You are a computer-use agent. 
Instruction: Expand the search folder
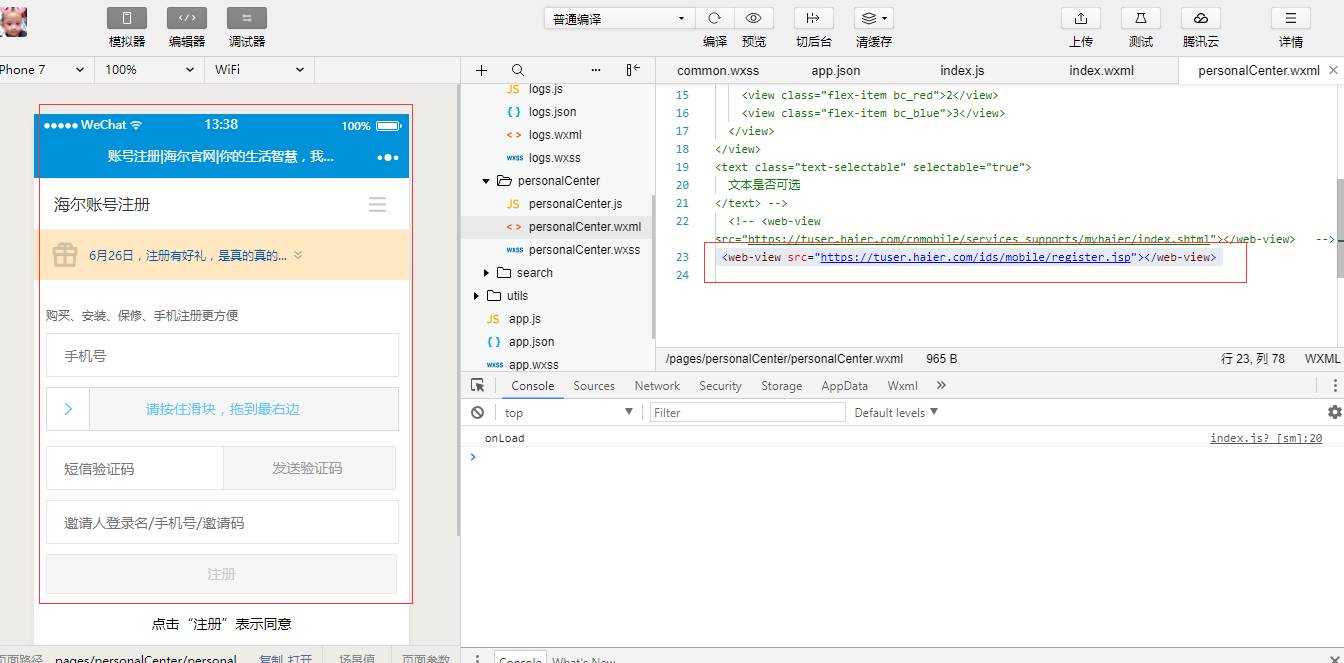[487, 273]
